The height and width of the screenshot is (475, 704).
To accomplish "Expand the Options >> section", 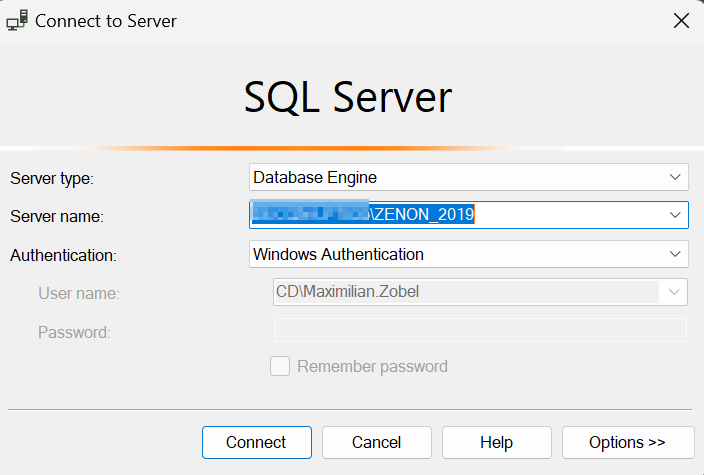I will [628, 442].
